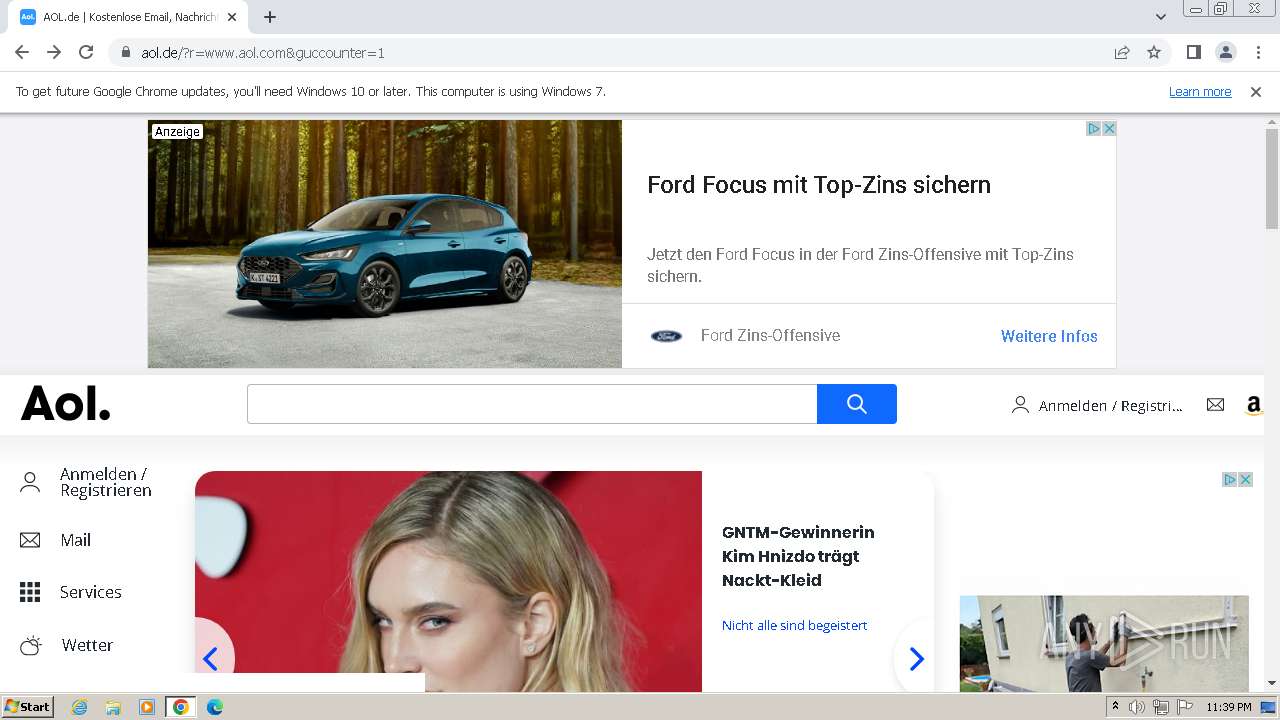Image resolution: width=1280 pixels, height=720 pixels.
Task: Close the AOL.de tab
Action: [232, 17]
